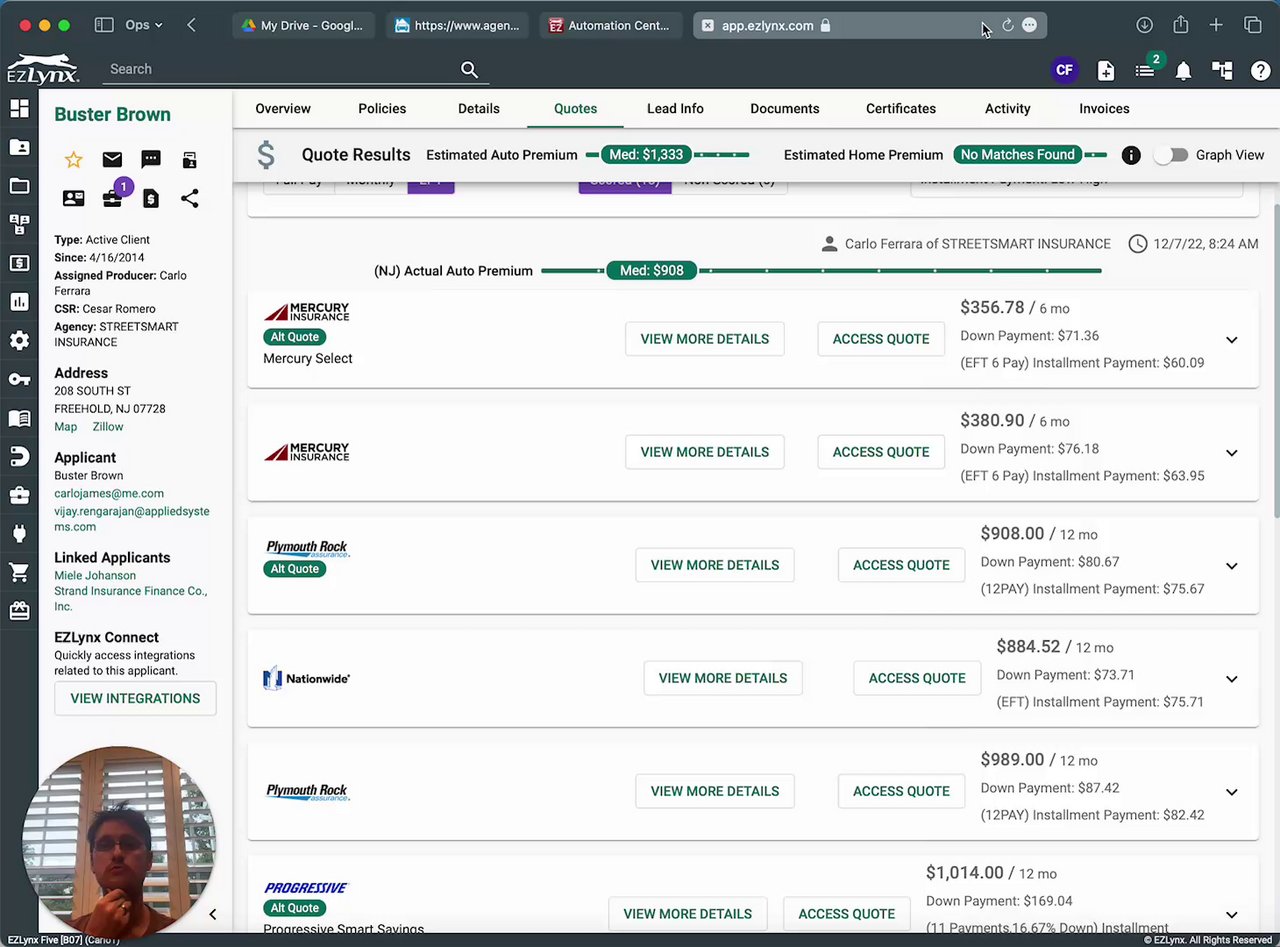This screenshot has height=947, width=1280.
Task: Switch to the Overview tab
Action: (283, 108)
